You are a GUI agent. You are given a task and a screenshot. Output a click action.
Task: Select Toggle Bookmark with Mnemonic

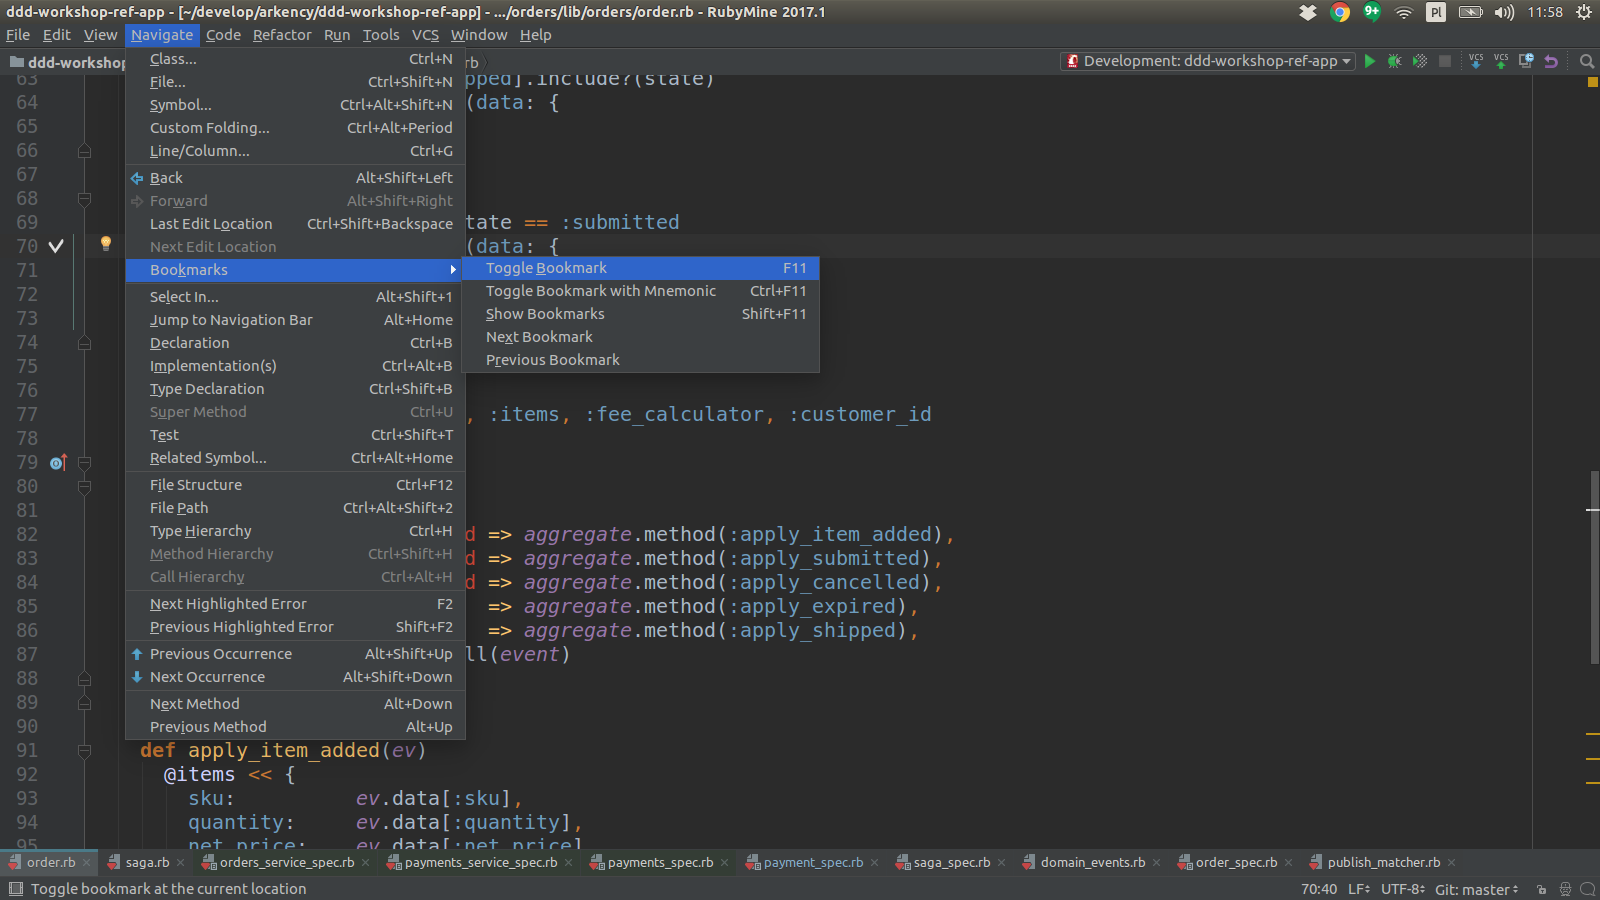click(x=601, y=291)
